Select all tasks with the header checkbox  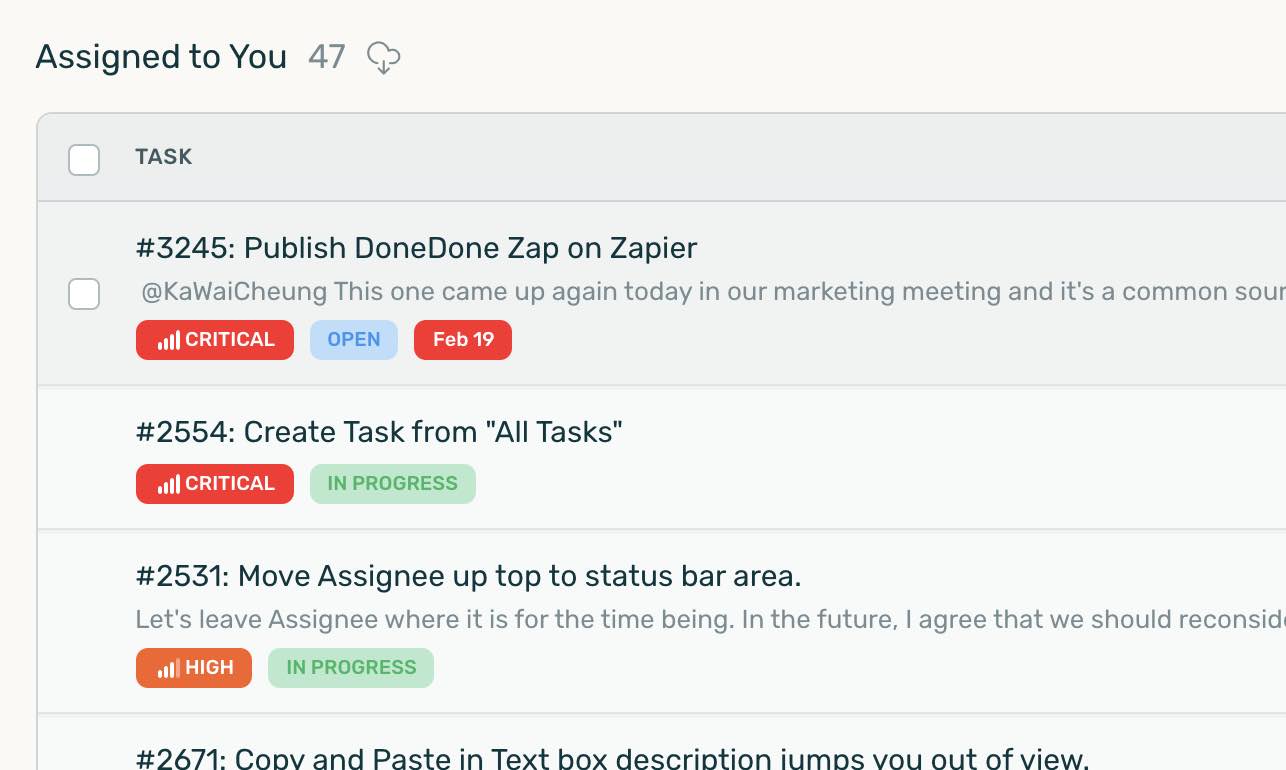(x=84, y=159)
